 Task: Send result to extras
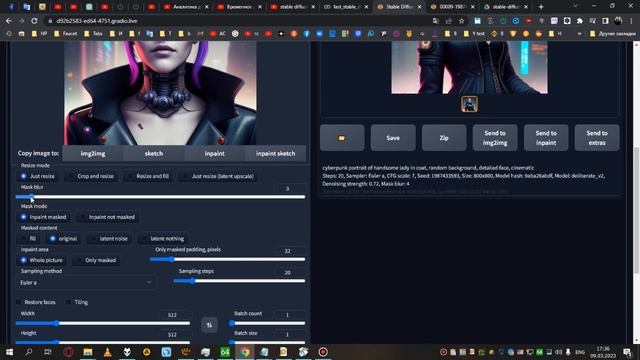click(x=597, y=138)
